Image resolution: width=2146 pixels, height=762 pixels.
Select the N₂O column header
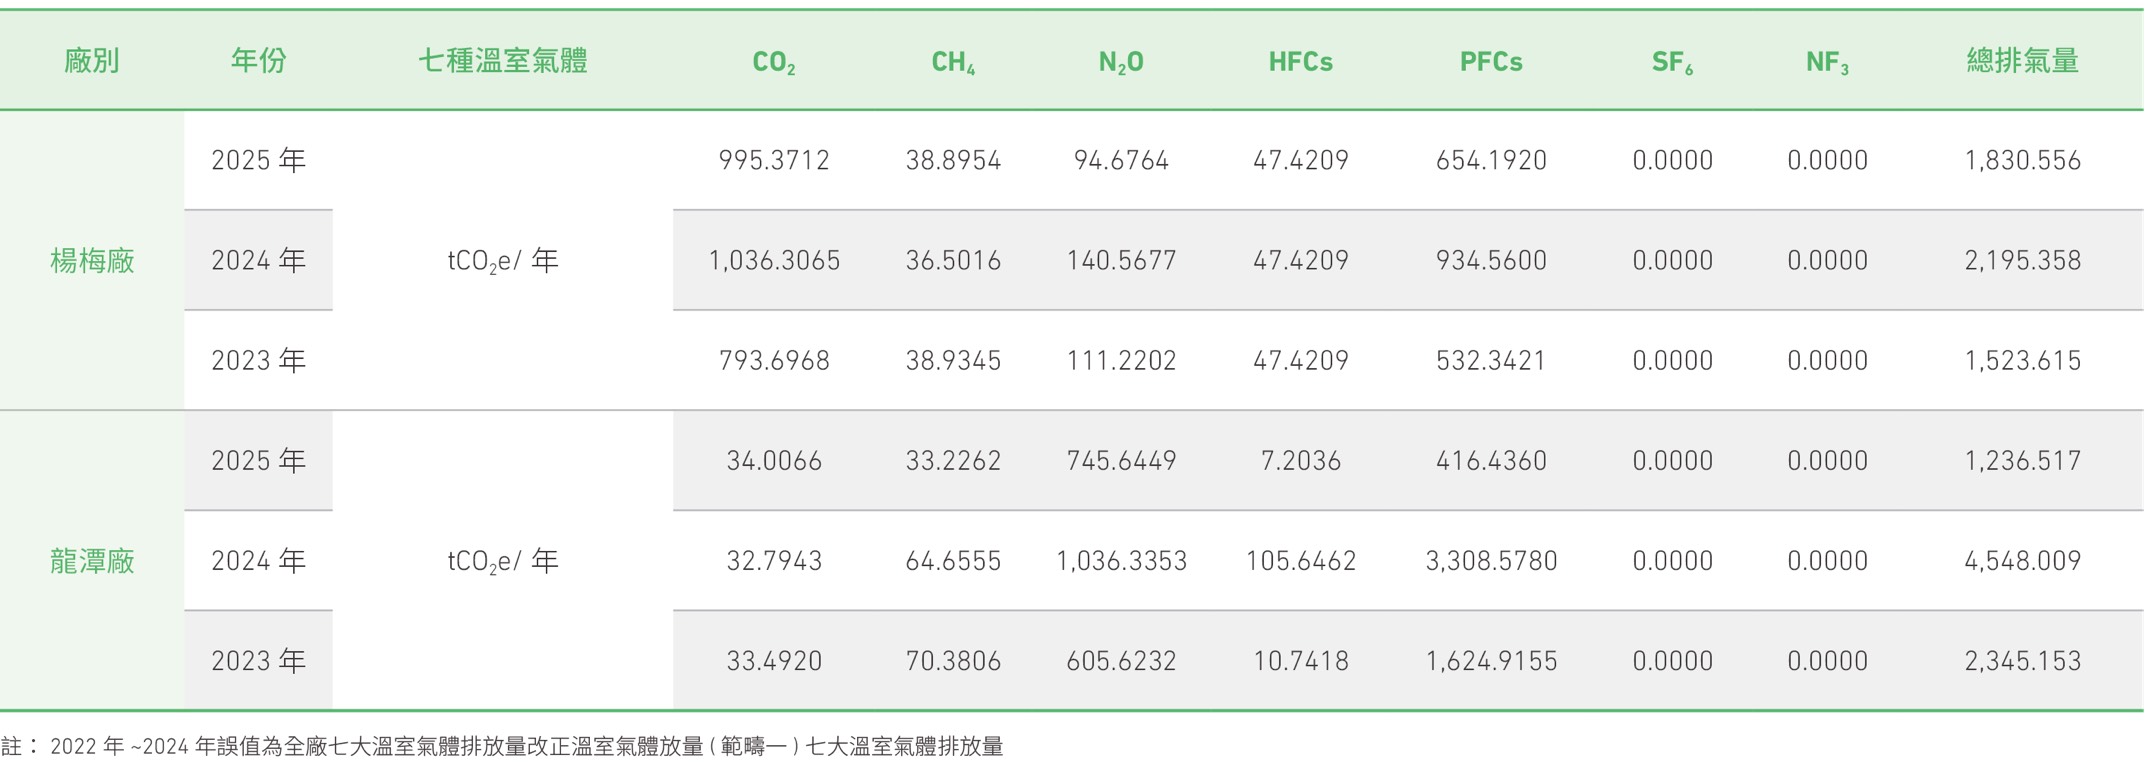(x=1121, y=63)
